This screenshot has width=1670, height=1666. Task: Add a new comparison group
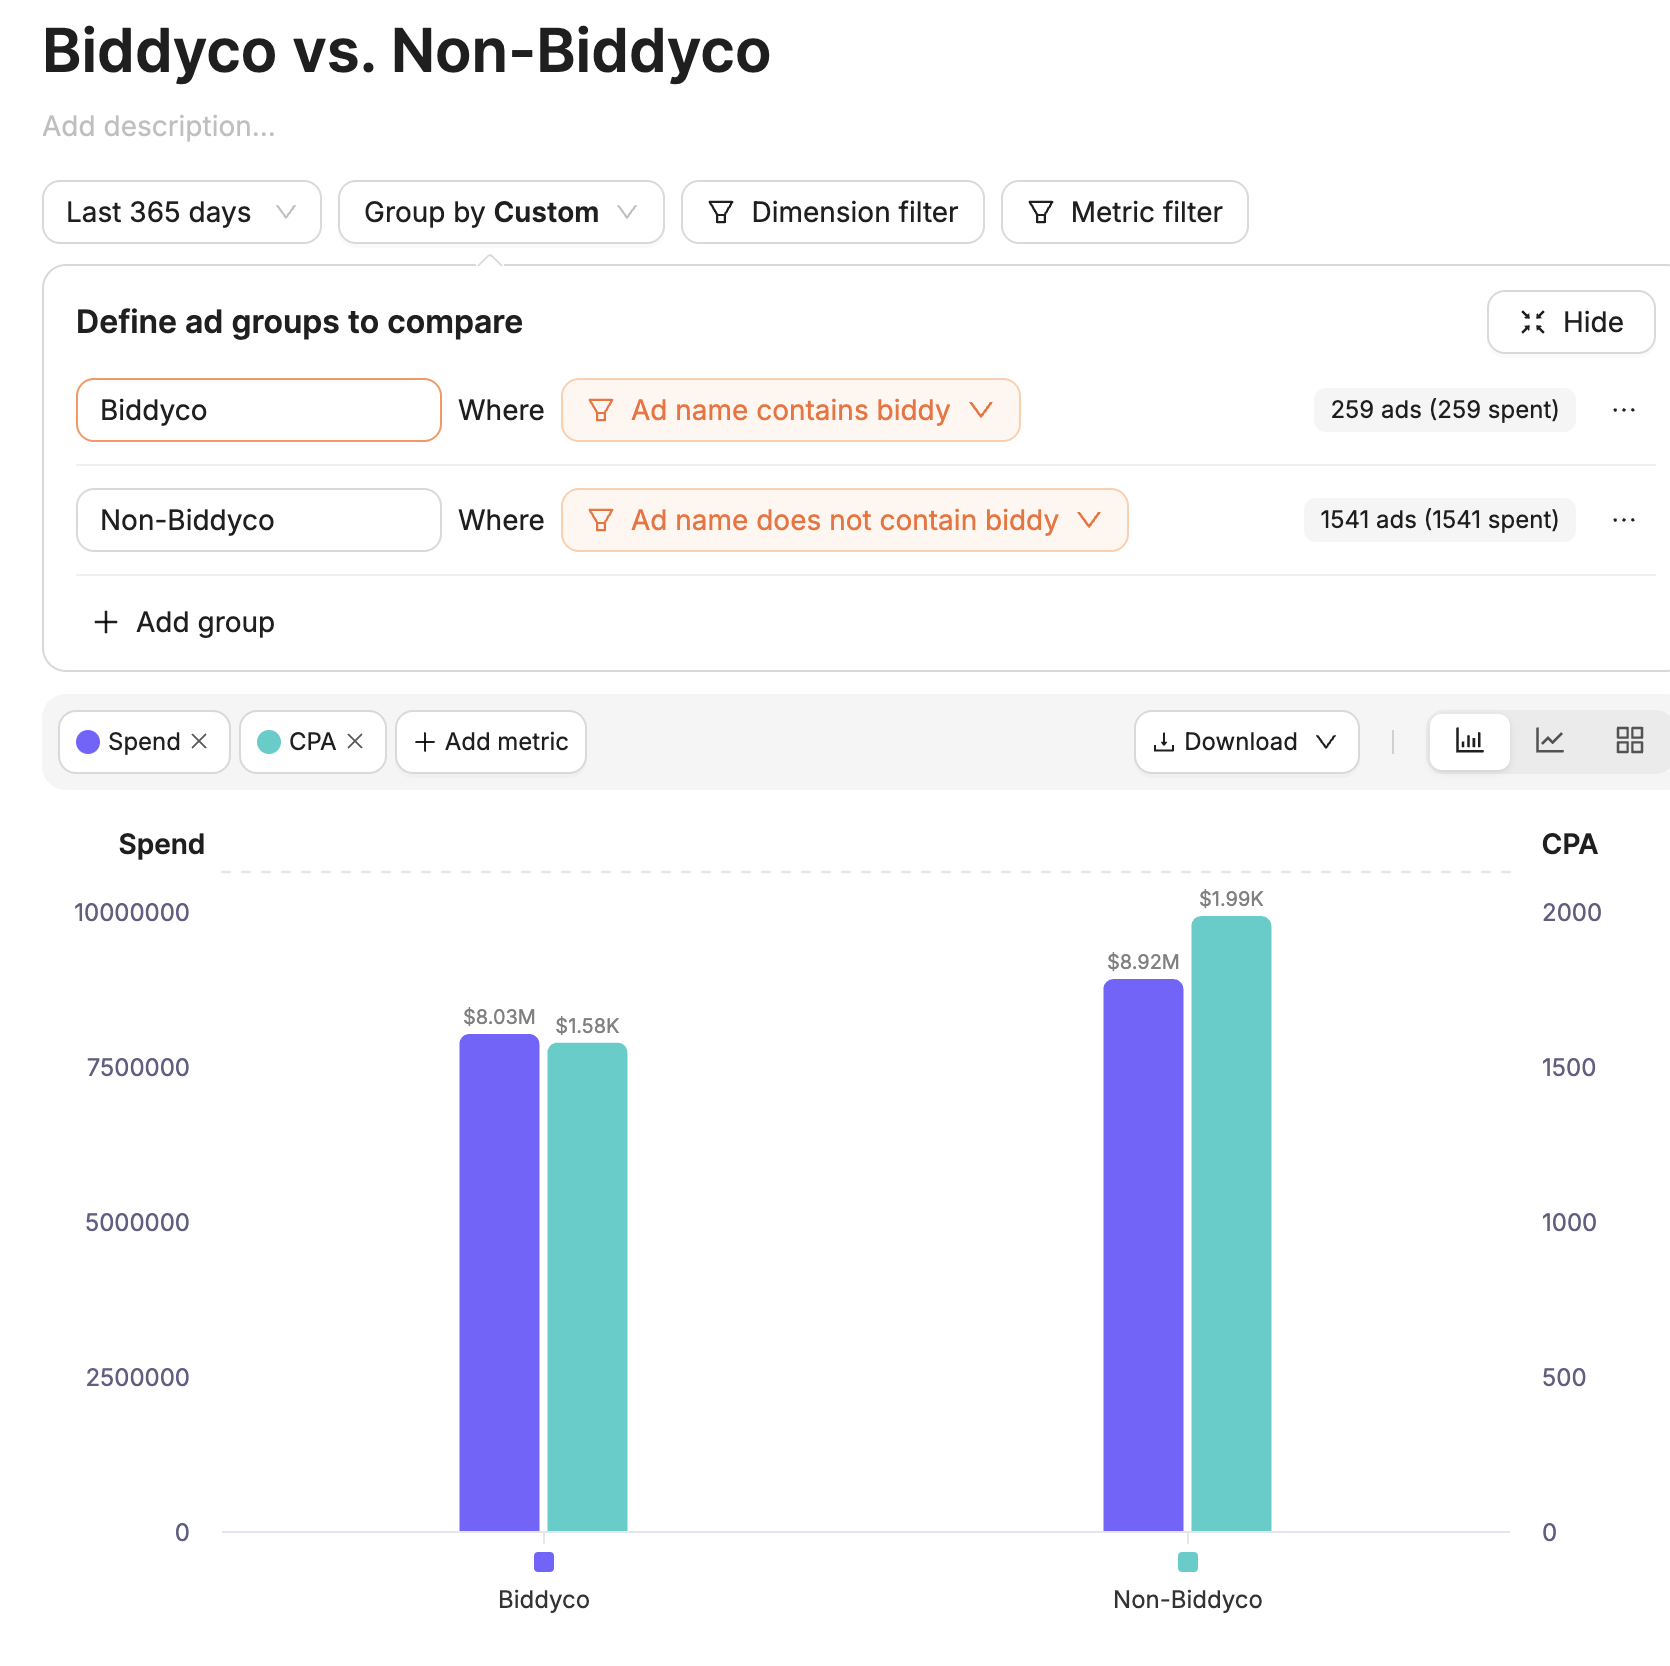(x=184, y=622)
